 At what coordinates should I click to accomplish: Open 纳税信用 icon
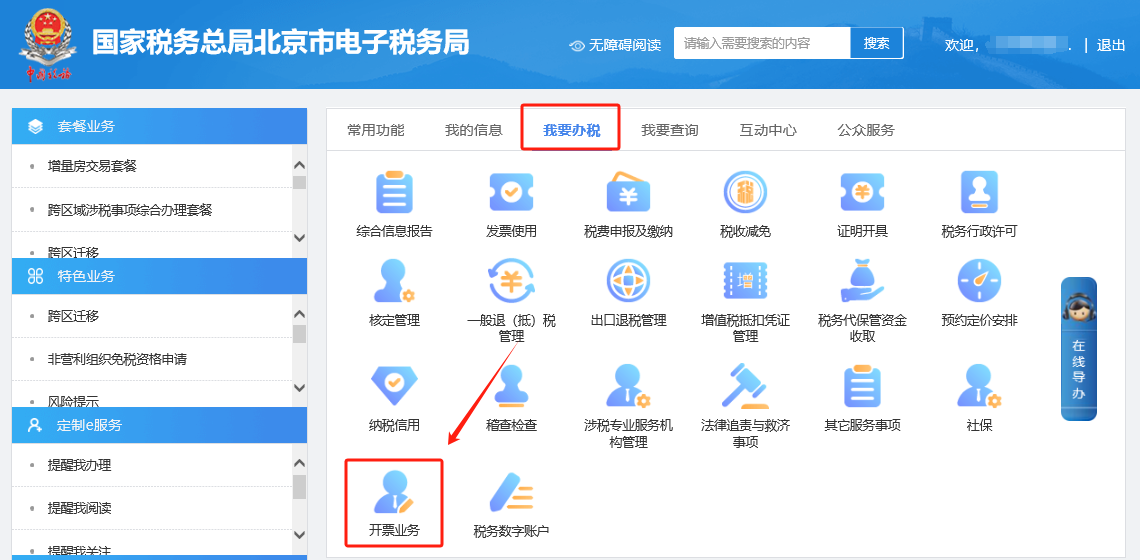pyautogui.click(x=394, y=386)
